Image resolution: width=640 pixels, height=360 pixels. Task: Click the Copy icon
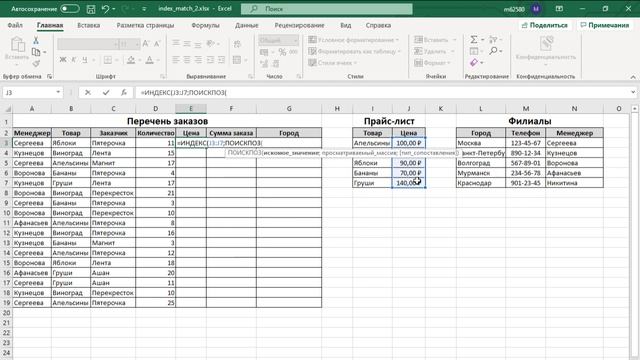click(x=36, y=52)
